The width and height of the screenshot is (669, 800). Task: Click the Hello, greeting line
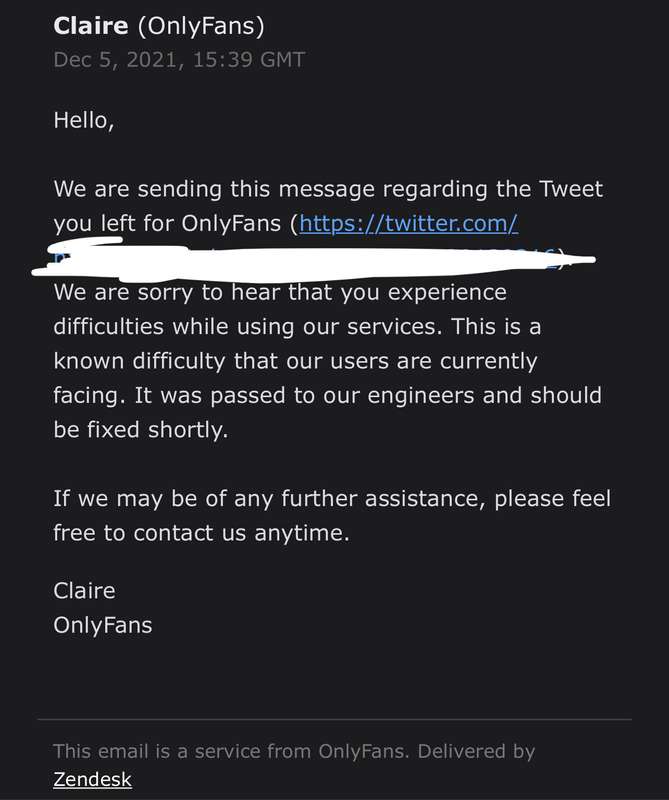84,121
